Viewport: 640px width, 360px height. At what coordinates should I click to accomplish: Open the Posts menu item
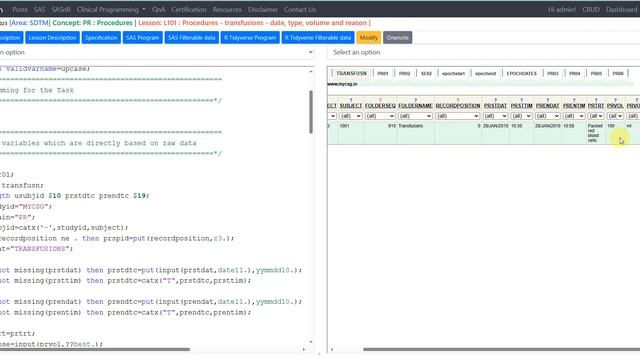coord(20,9)
